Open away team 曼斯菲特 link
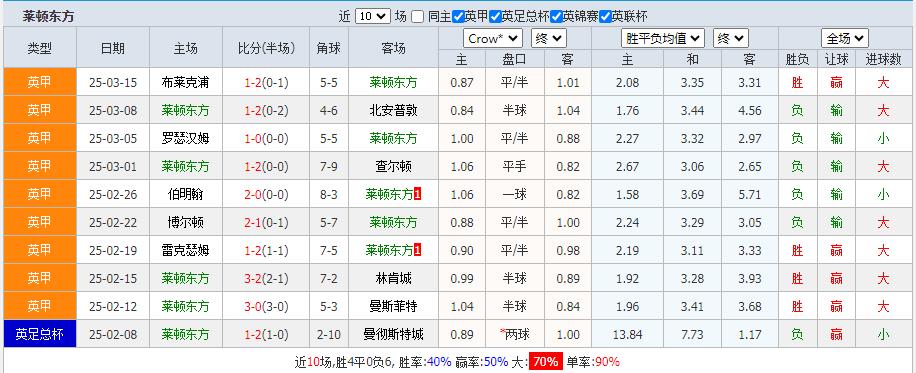 (393, 306)
